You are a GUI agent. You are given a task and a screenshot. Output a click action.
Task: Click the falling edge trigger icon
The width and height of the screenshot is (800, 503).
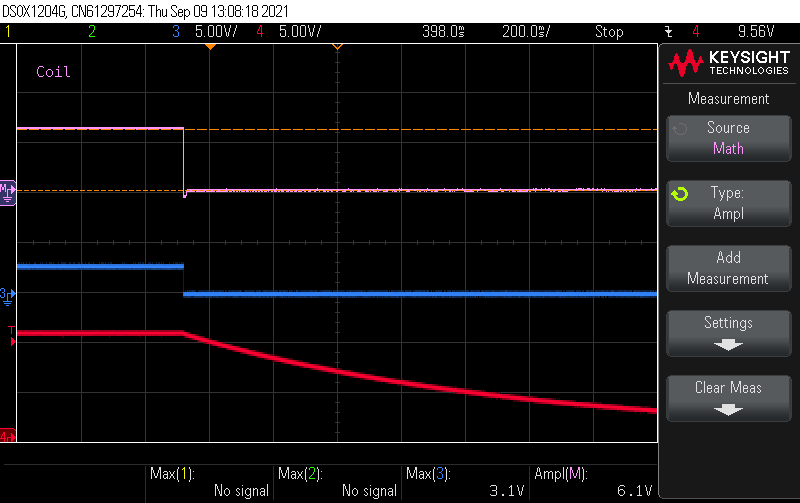point(668,32)
